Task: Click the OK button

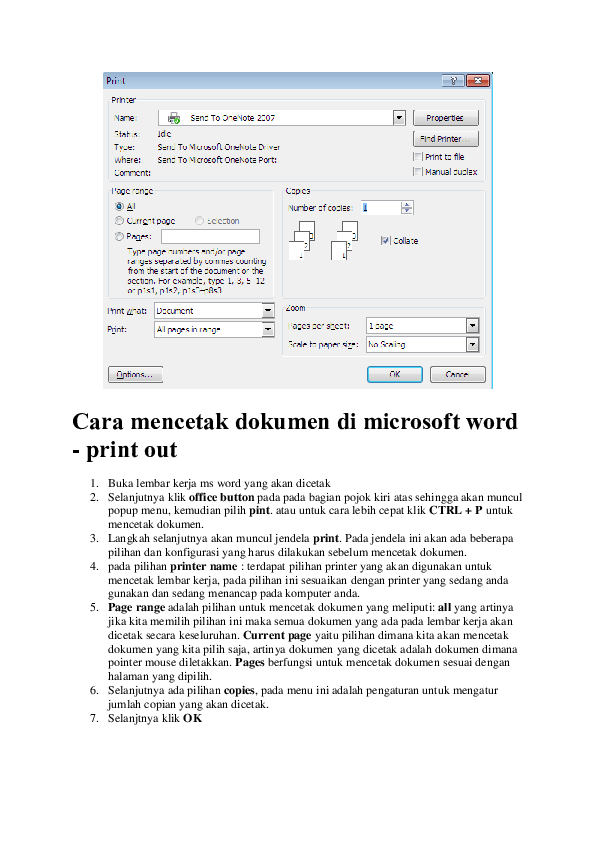Action: coord(395,374)
